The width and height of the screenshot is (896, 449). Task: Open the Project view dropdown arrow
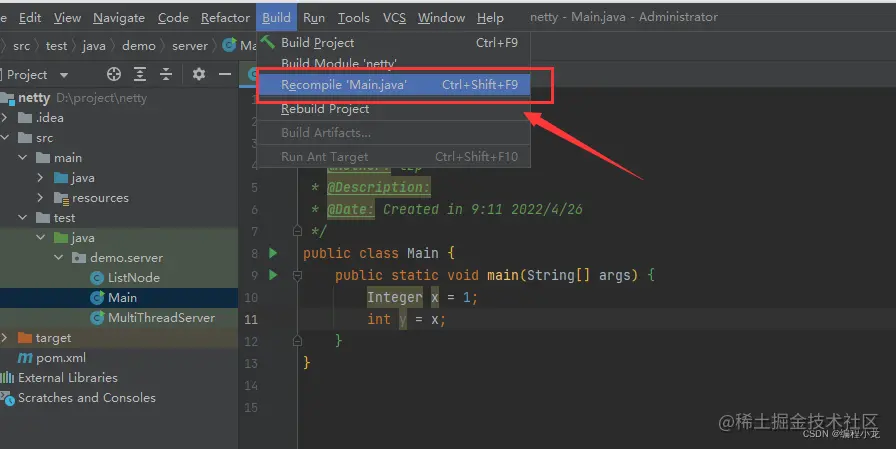pos(63,75)
